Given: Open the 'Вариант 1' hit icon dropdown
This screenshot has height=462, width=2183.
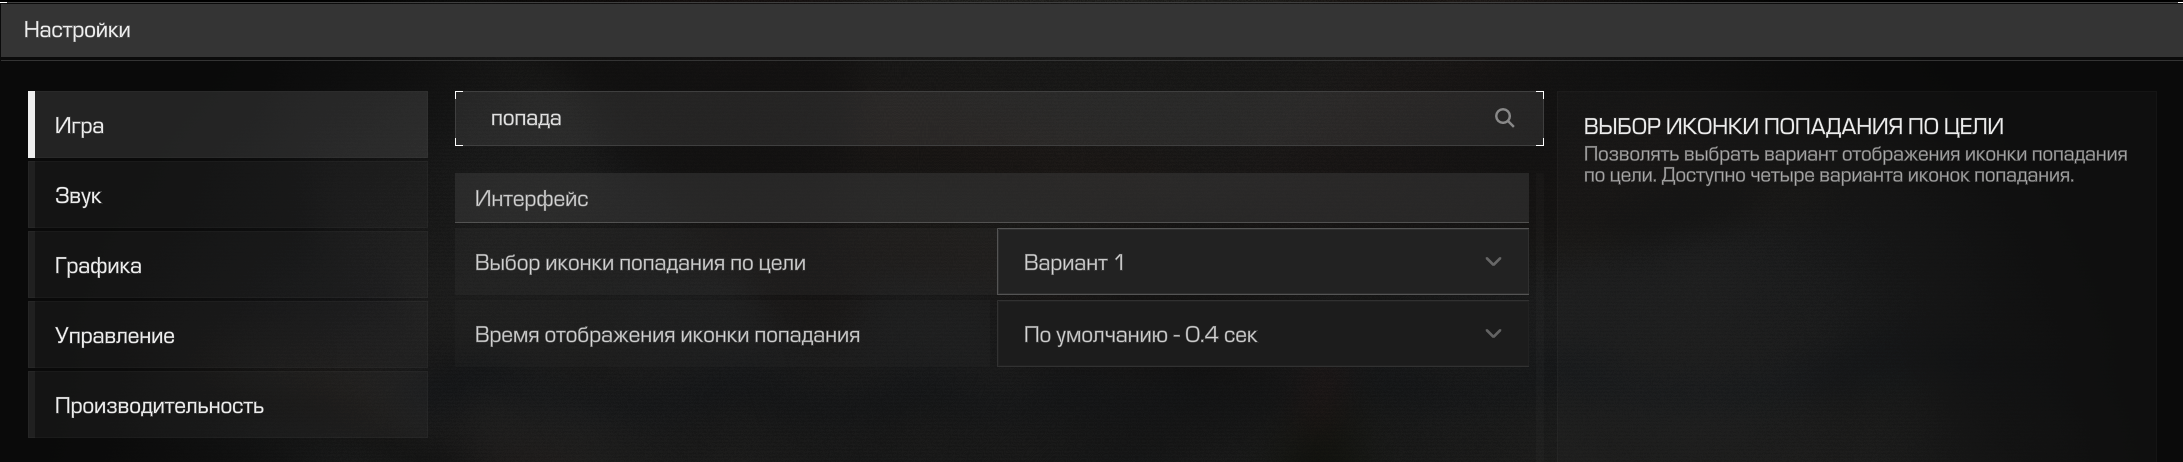Looking at the screenshot, I should [1263, 262].
